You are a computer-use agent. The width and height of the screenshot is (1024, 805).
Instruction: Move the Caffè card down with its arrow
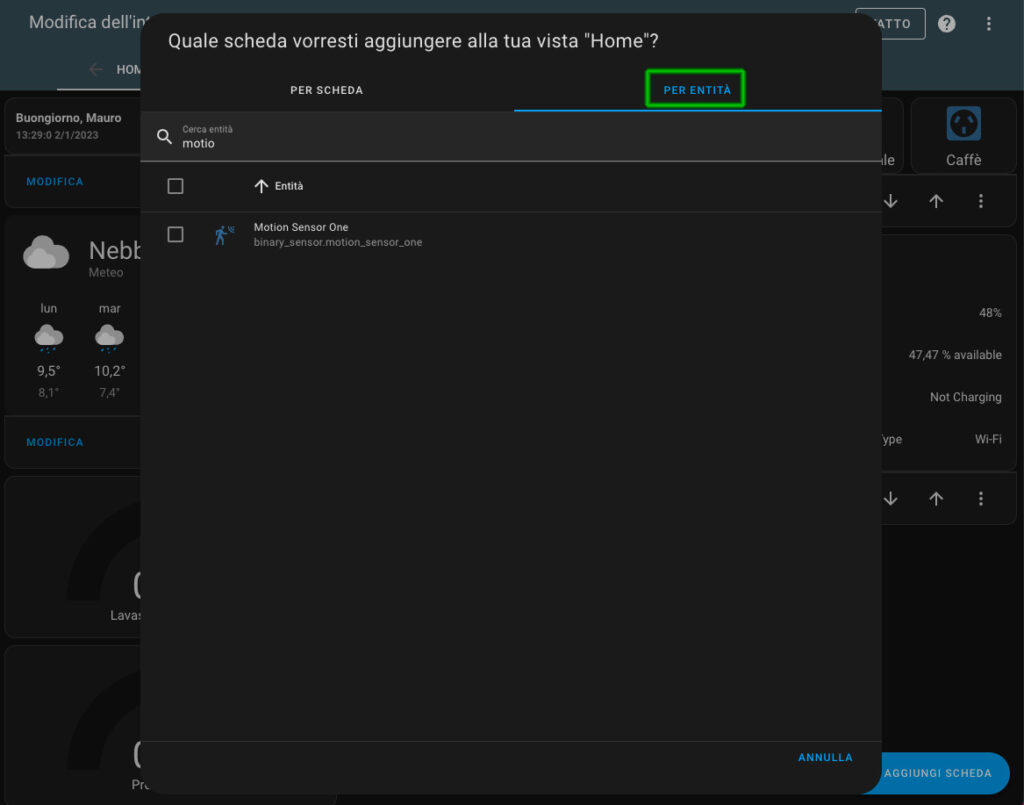click(x=890, y=201)
